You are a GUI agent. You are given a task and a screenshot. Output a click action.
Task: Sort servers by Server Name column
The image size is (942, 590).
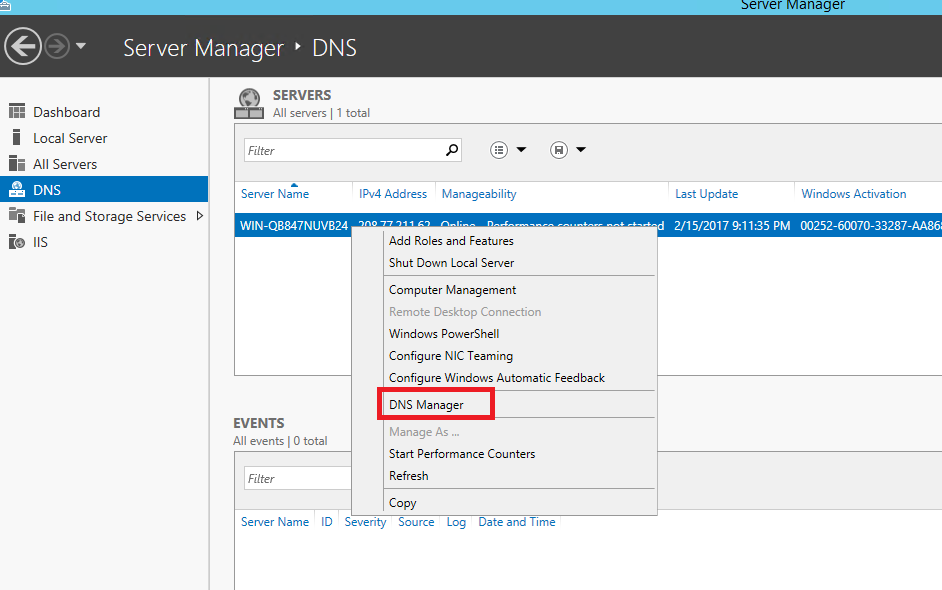tap(275, 194)
